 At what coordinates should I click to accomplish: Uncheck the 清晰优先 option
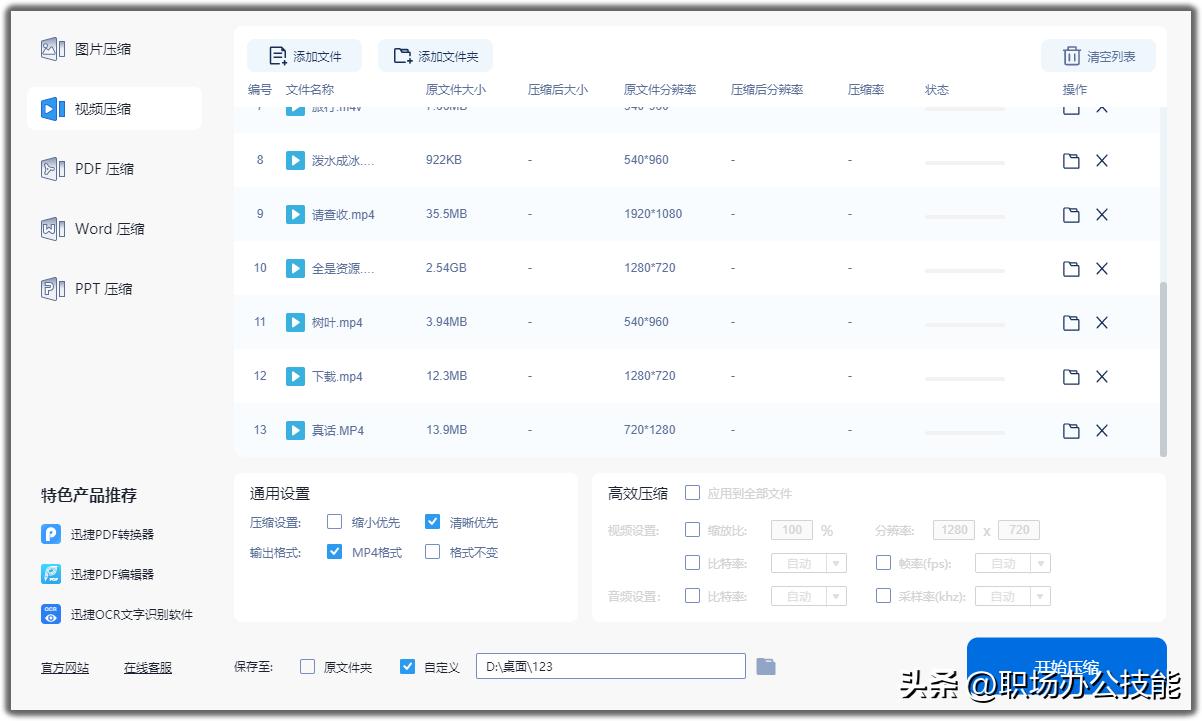click(433, 522)
